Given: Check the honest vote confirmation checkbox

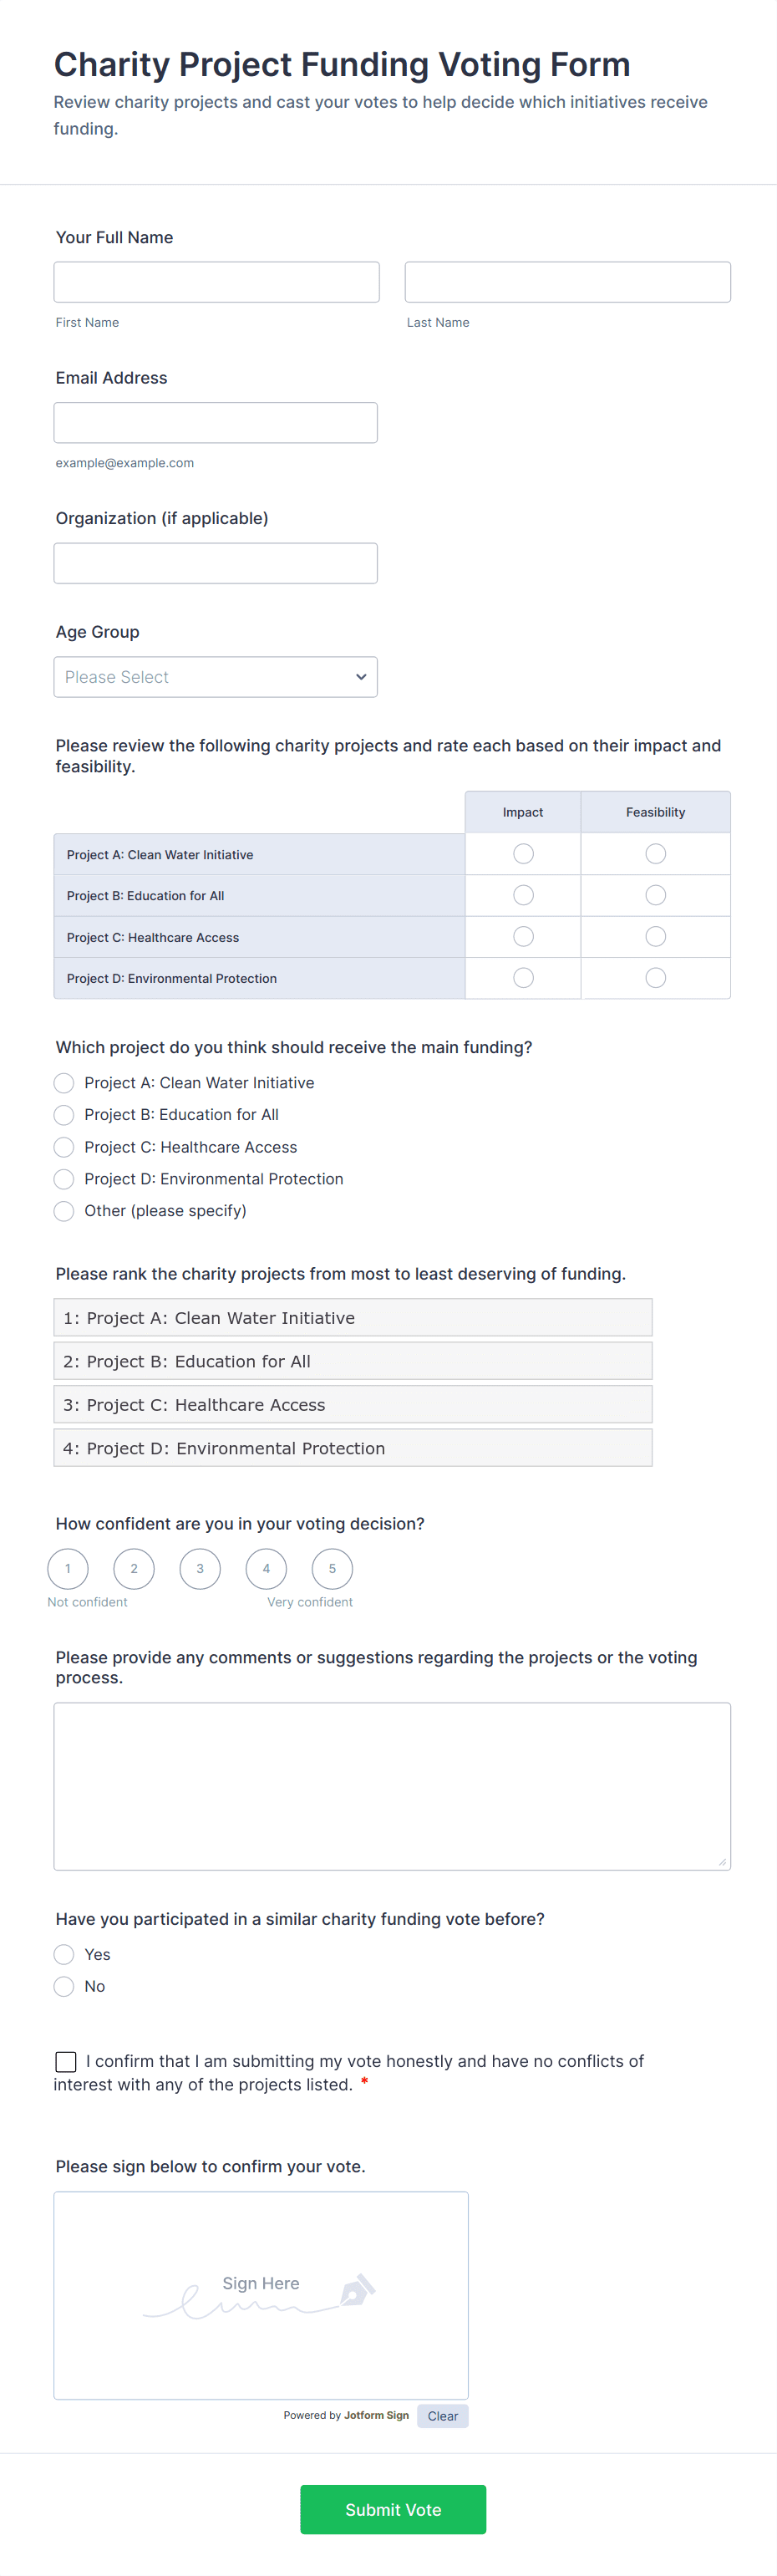Looking at the screenshot, I should (66, 2061).
